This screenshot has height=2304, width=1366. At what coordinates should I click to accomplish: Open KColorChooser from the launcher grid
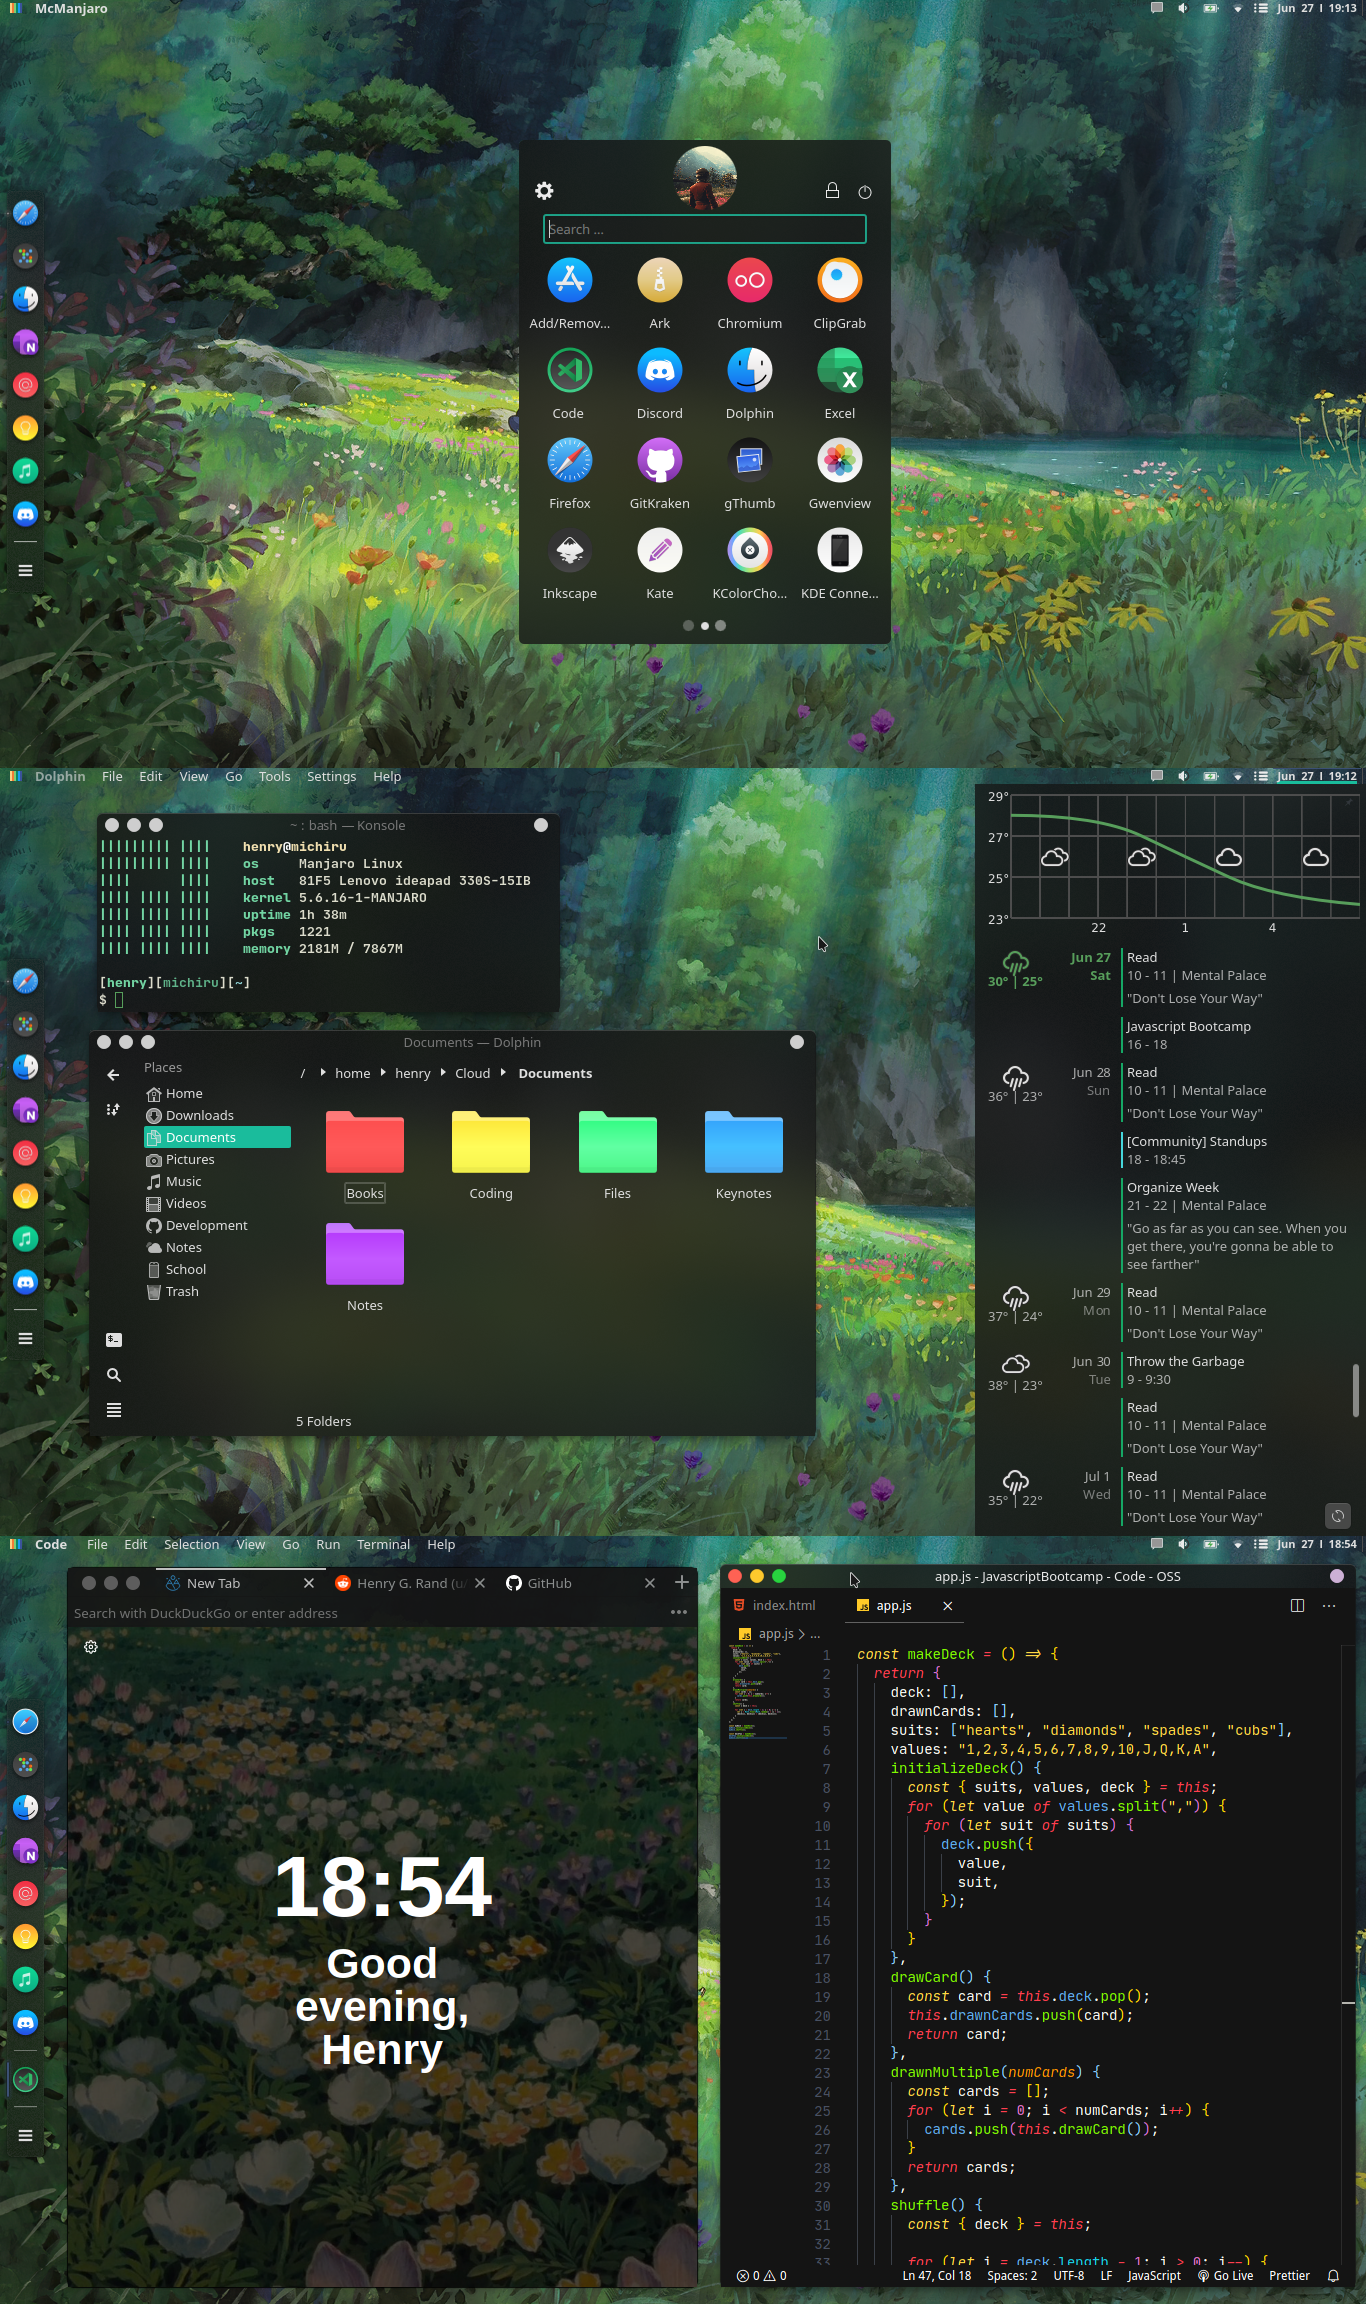(x=749, y=552)
